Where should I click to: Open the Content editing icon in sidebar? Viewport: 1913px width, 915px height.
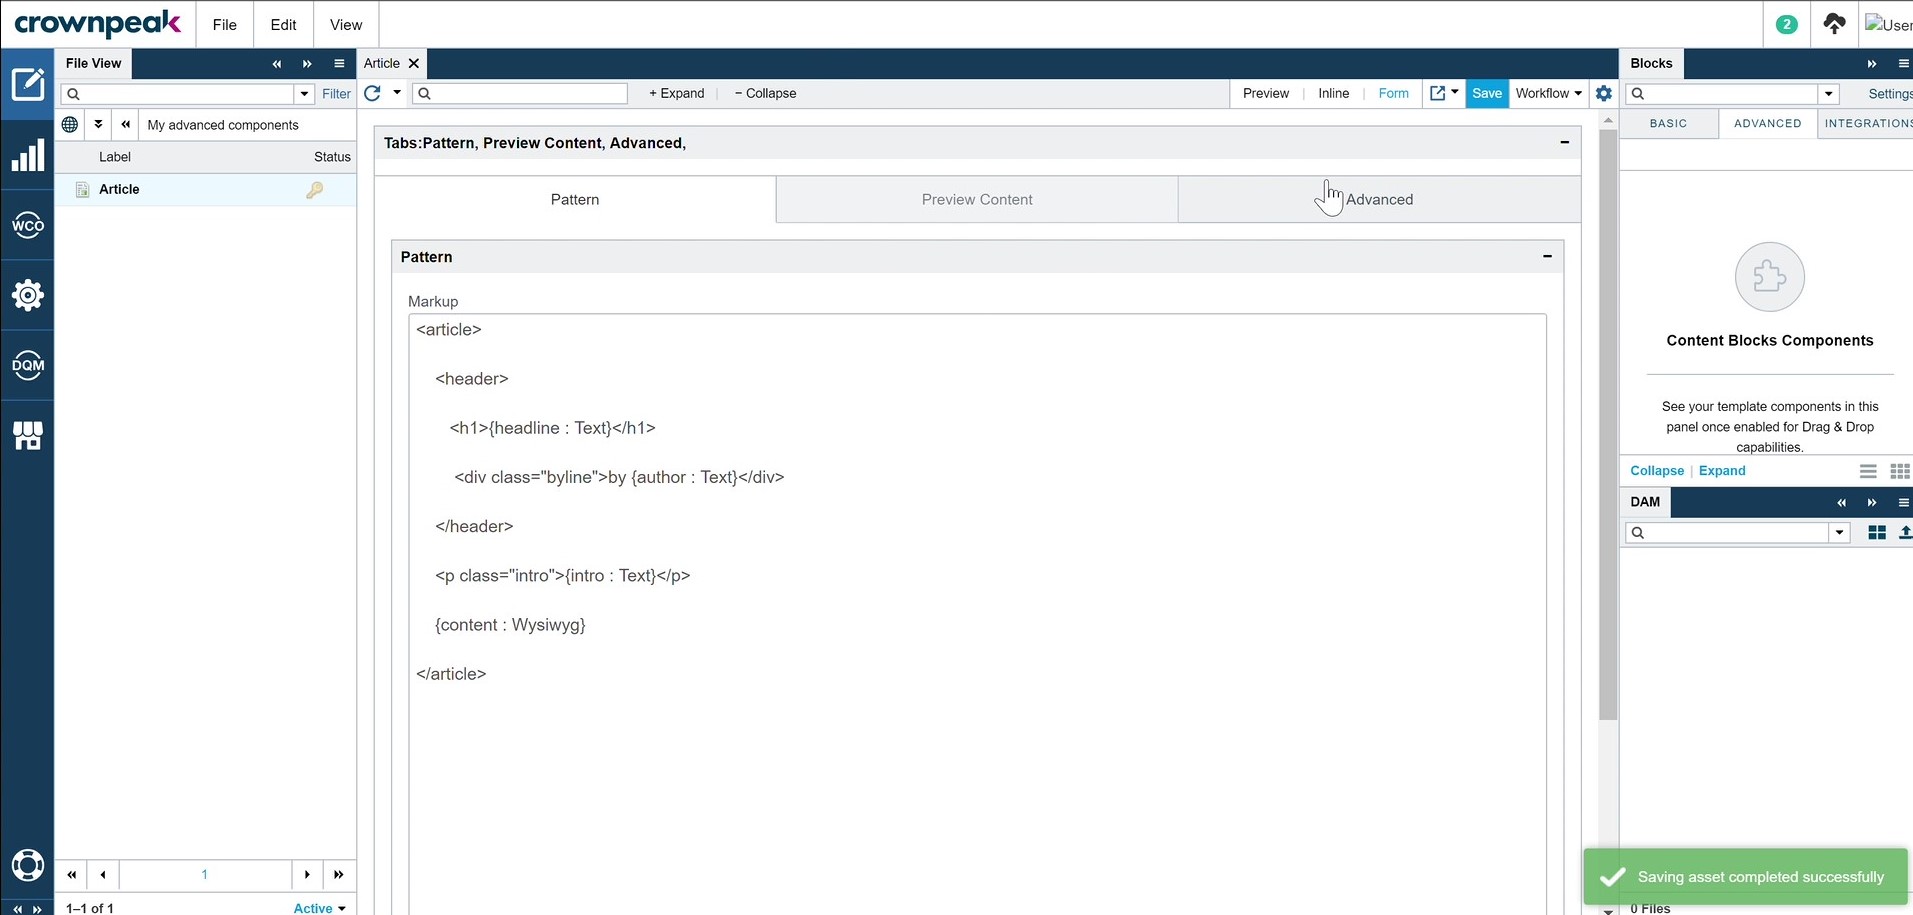[28, 84]
